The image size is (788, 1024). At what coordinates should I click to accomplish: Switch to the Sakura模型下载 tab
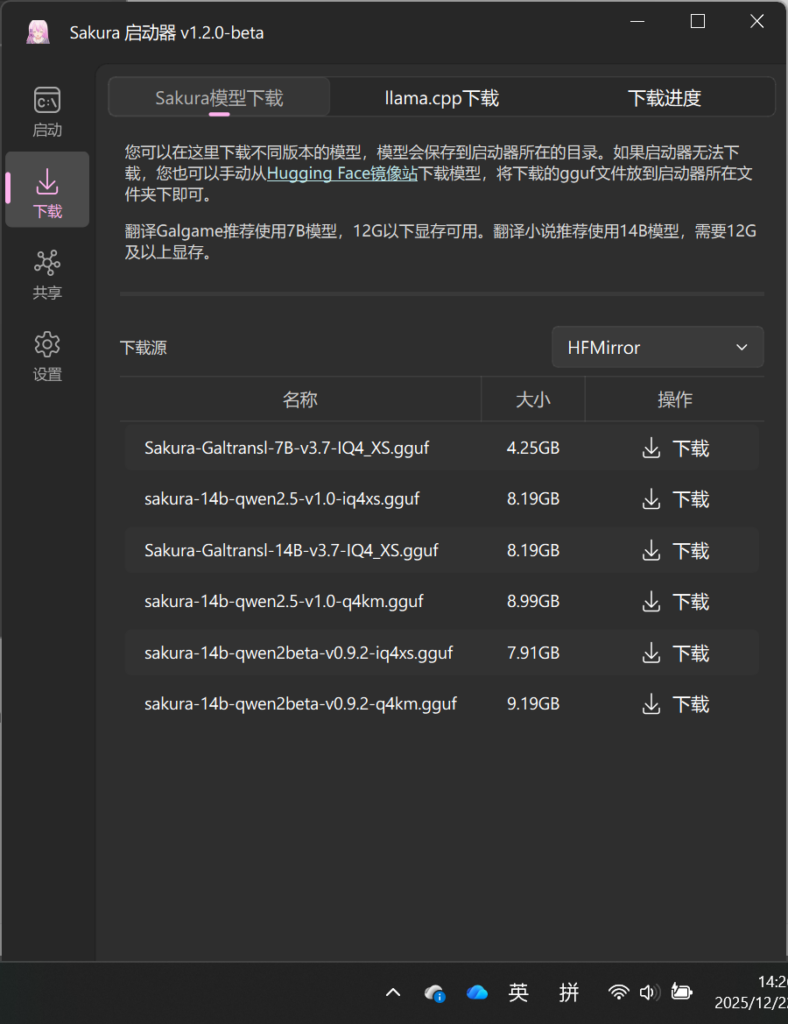[x=219, y=98]
